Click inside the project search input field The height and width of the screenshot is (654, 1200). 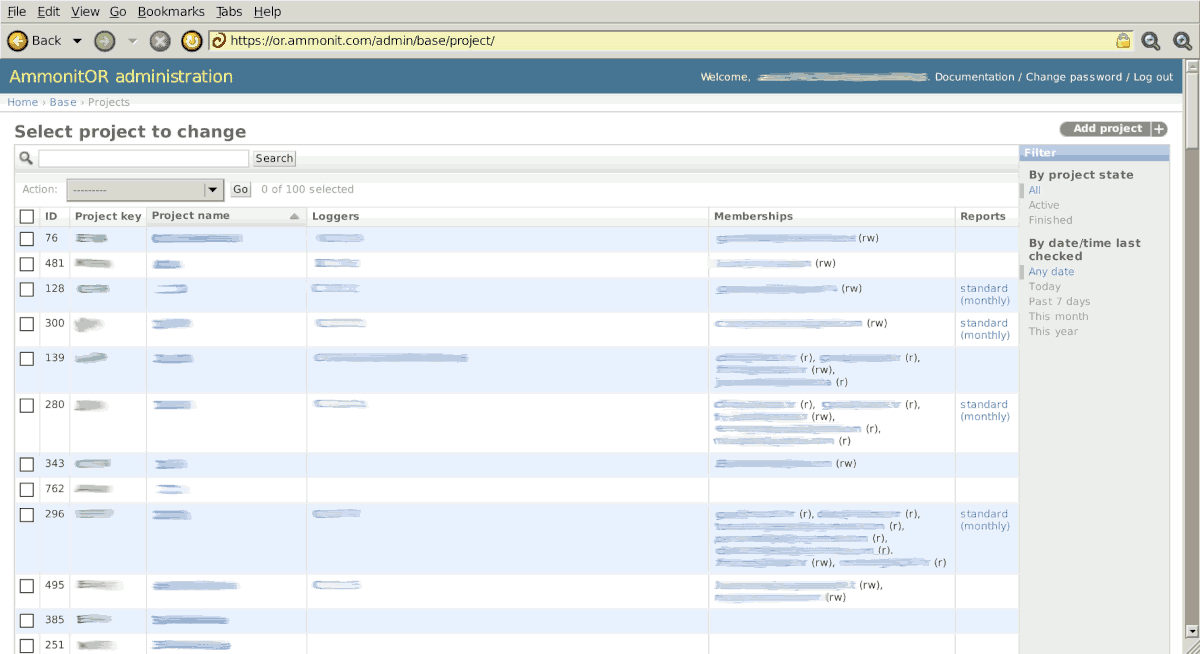click(x=143, y=158)
